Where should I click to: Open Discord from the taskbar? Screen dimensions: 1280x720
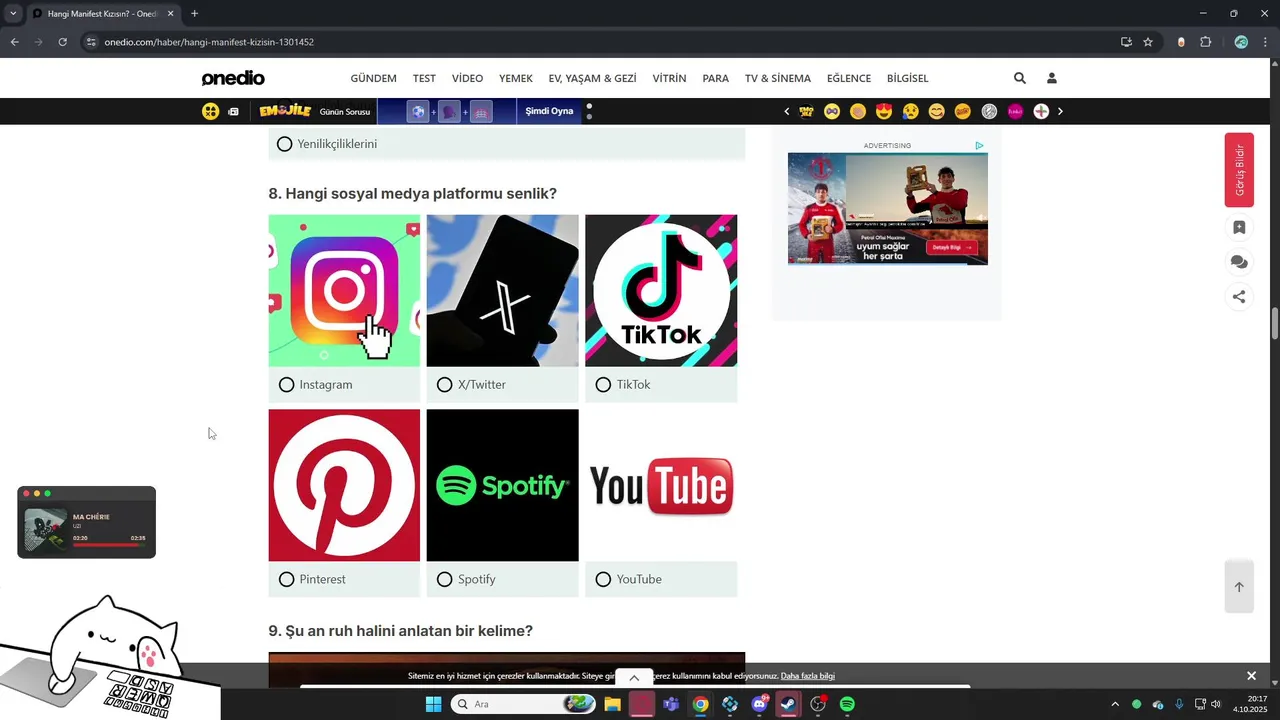click(759, 704)
